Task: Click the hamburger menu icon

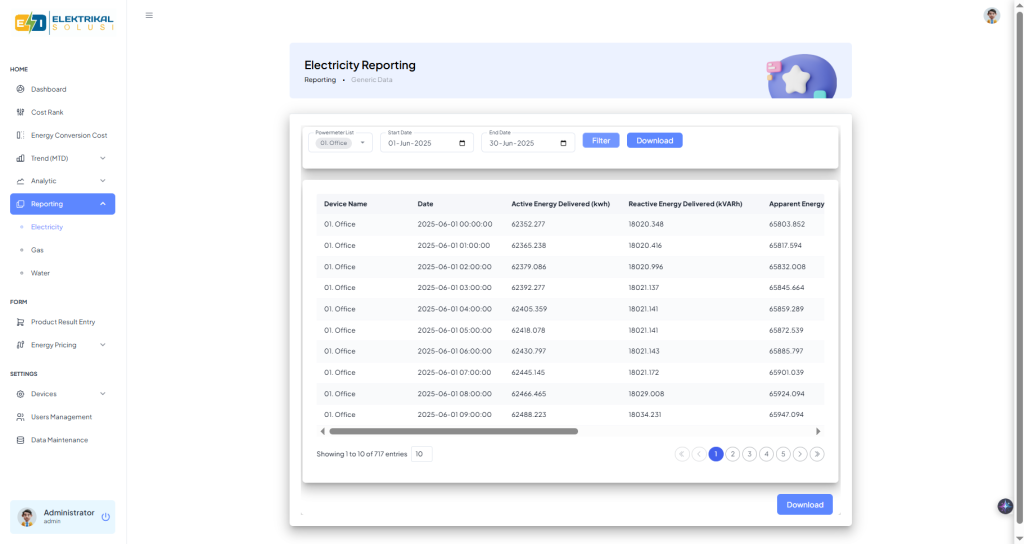Action: tap(149, 15)
